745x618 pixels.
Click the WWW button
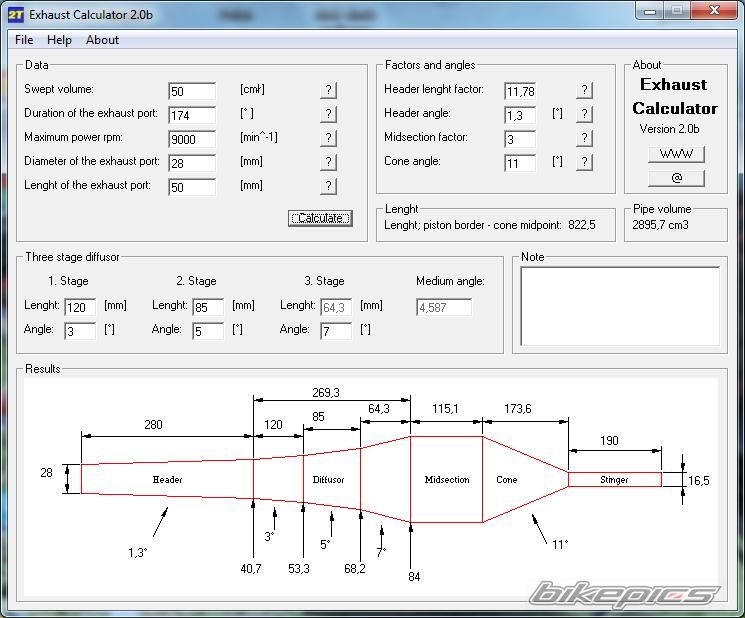point(676,154)
